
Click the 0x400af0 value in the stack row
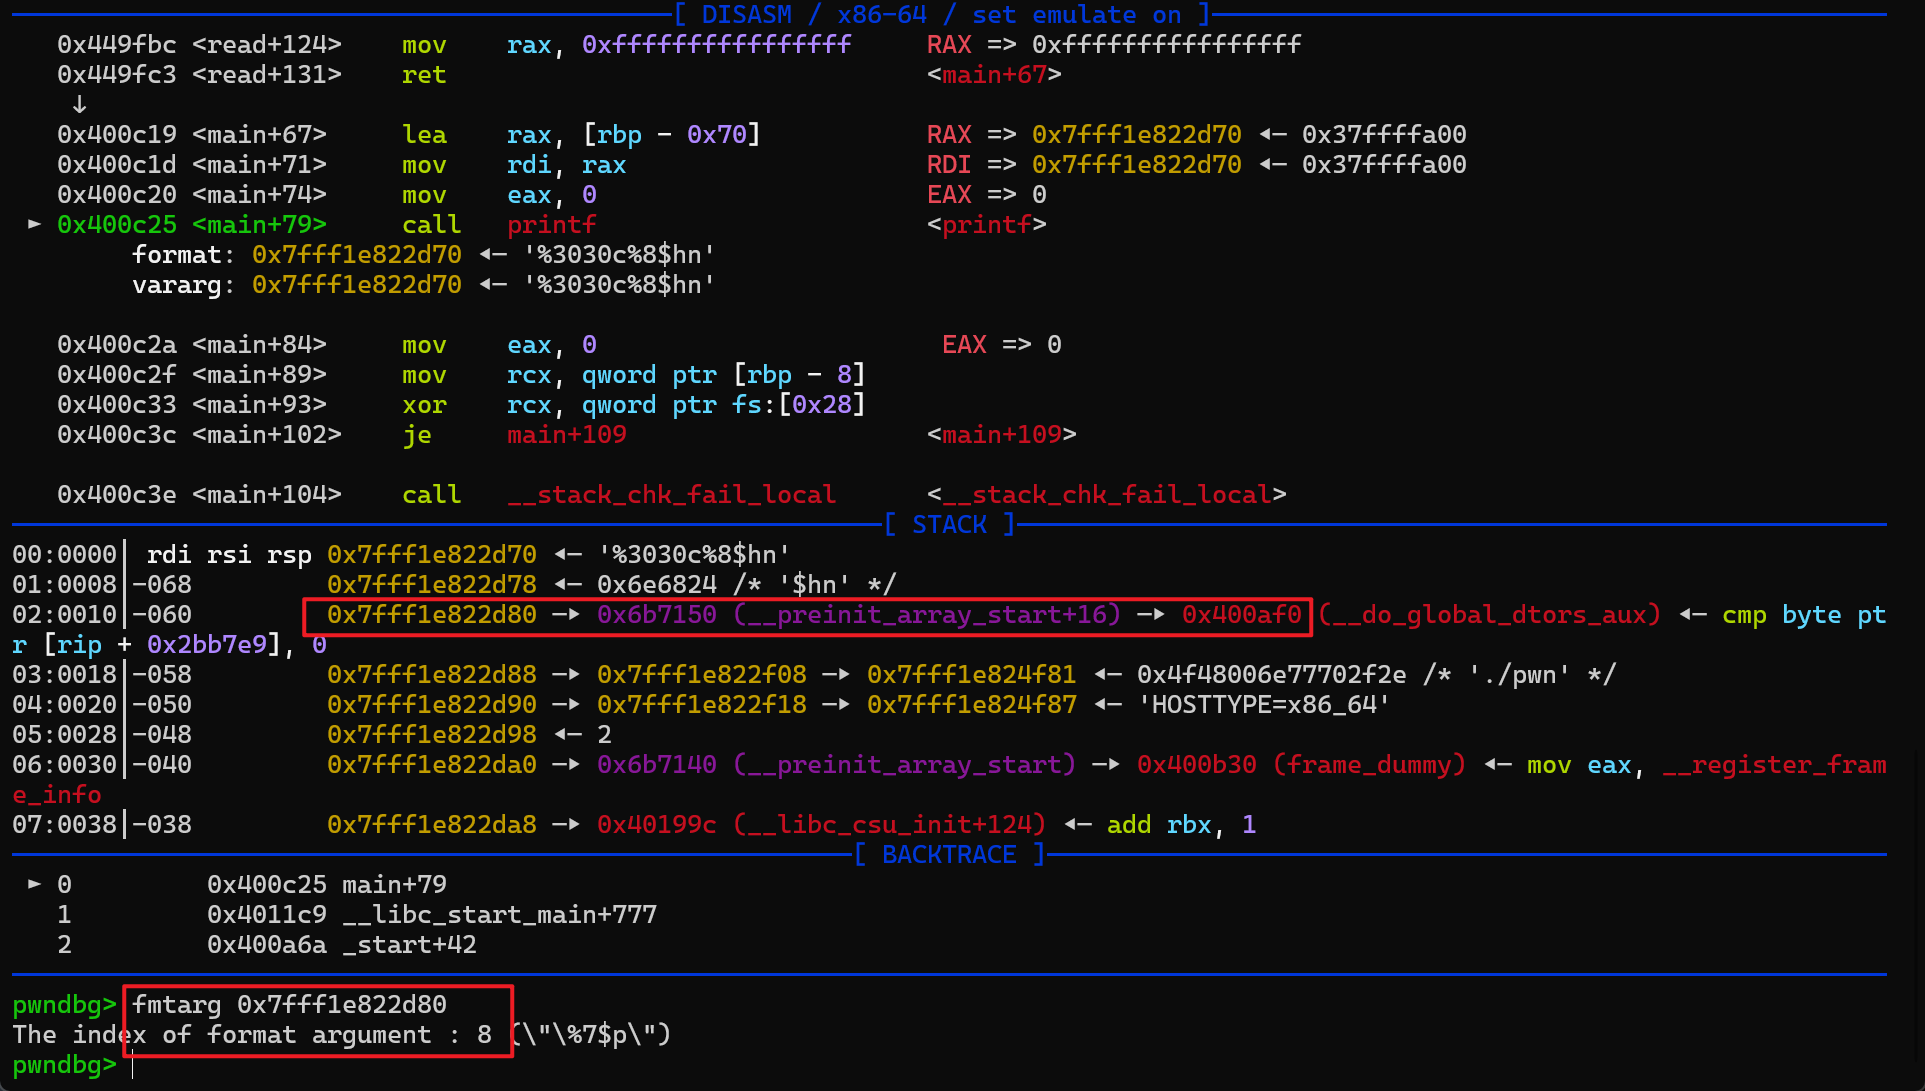(1241, 615)
